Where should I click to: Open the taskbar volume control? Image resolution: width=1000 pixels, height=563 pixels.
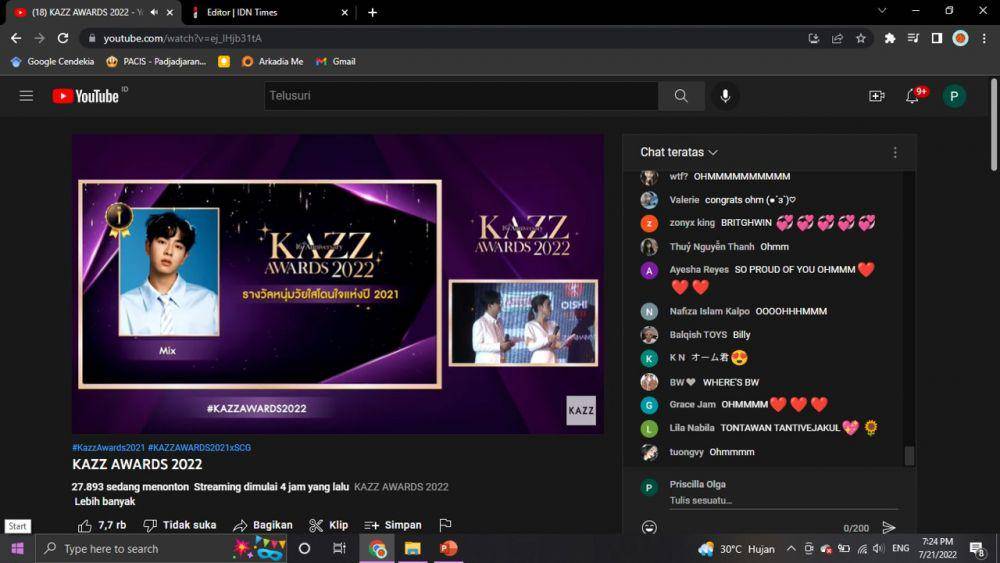pyautogui.click(x=879, y=548)
